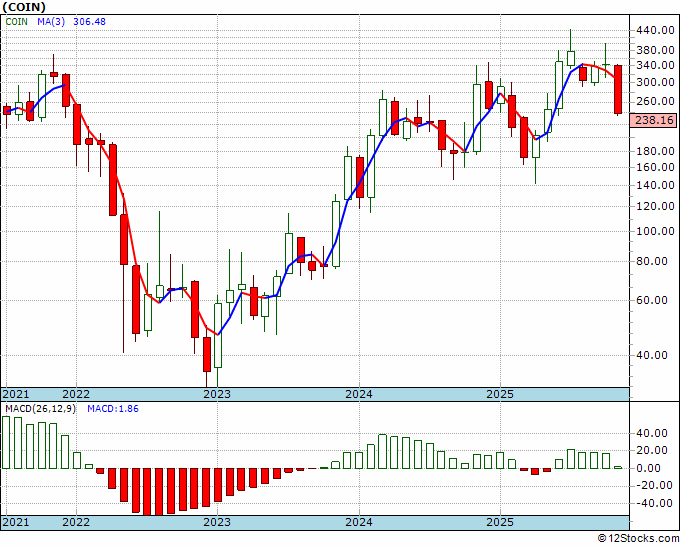Click the 300.00 price axis label

[655, 82]
